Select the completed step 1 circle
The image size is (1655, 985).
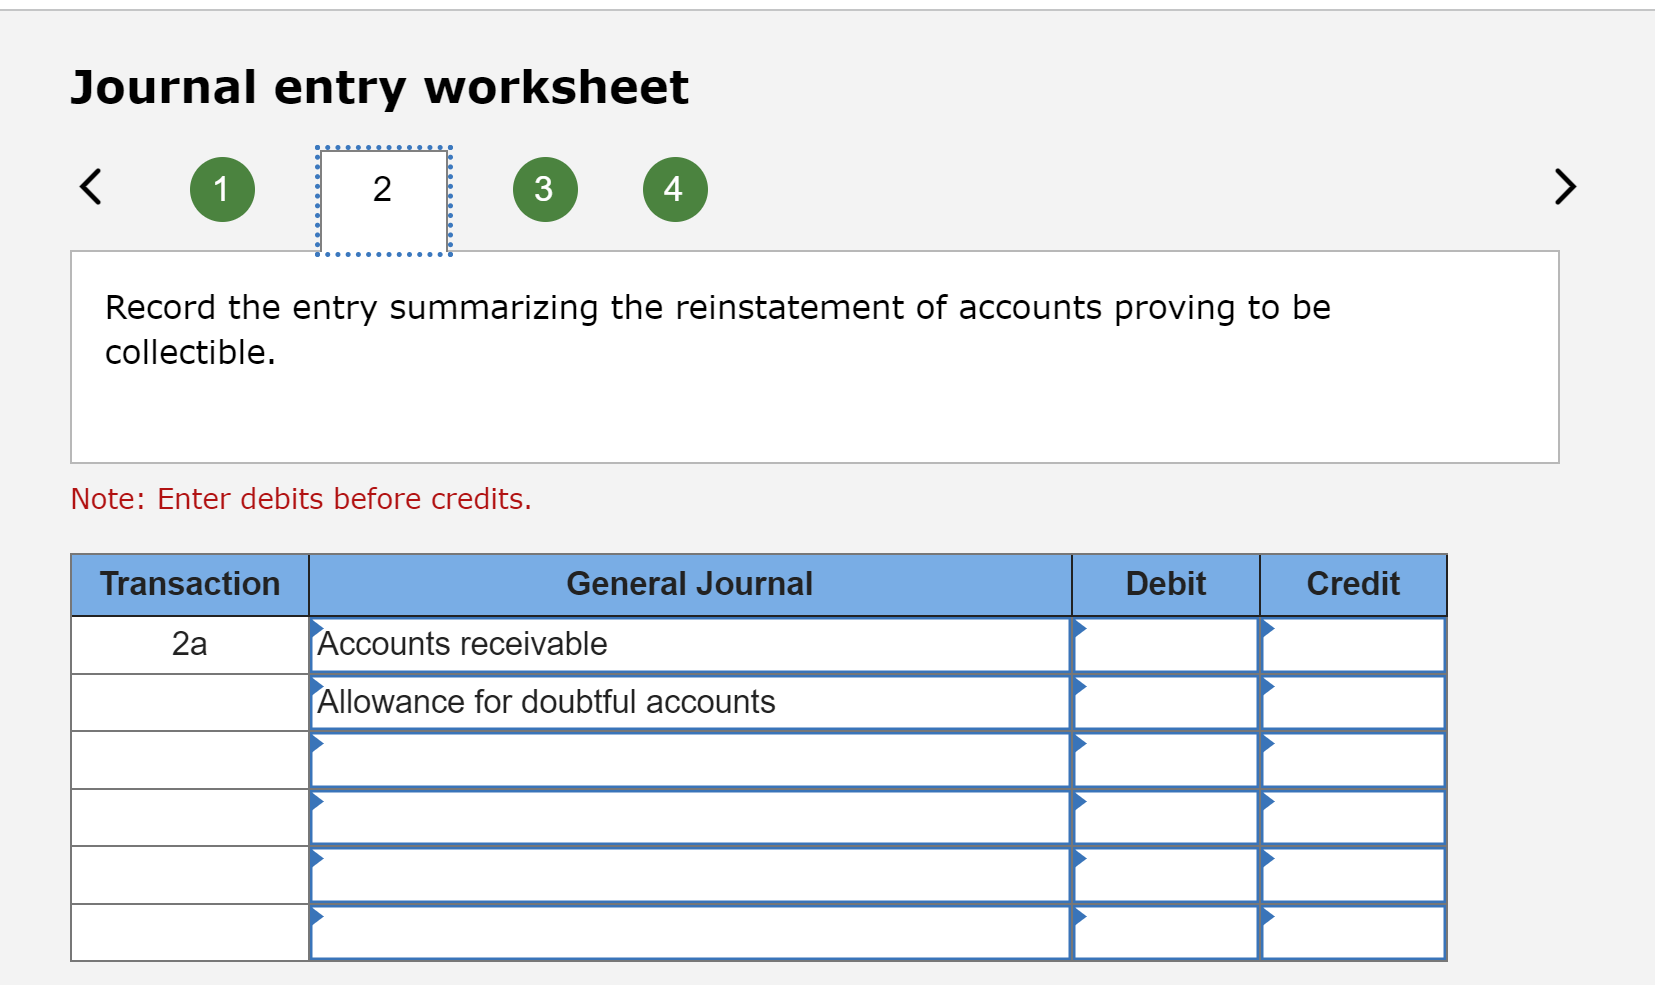pyautogui.click(x=222, y=188)
